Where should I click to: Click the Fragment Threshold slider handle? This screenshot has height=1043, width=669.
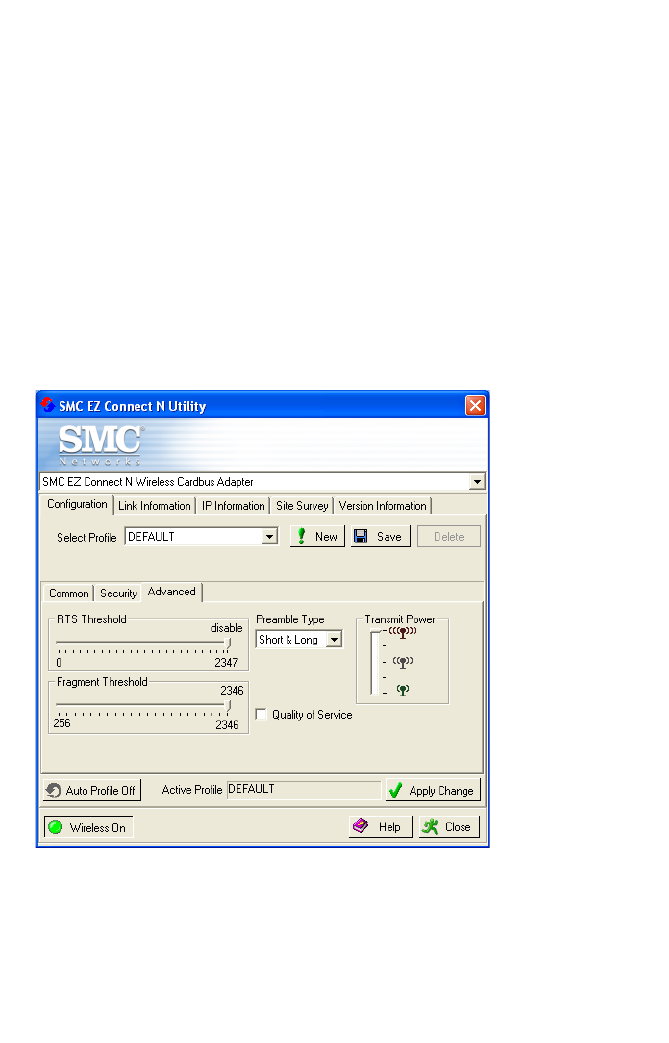(228, 705)
